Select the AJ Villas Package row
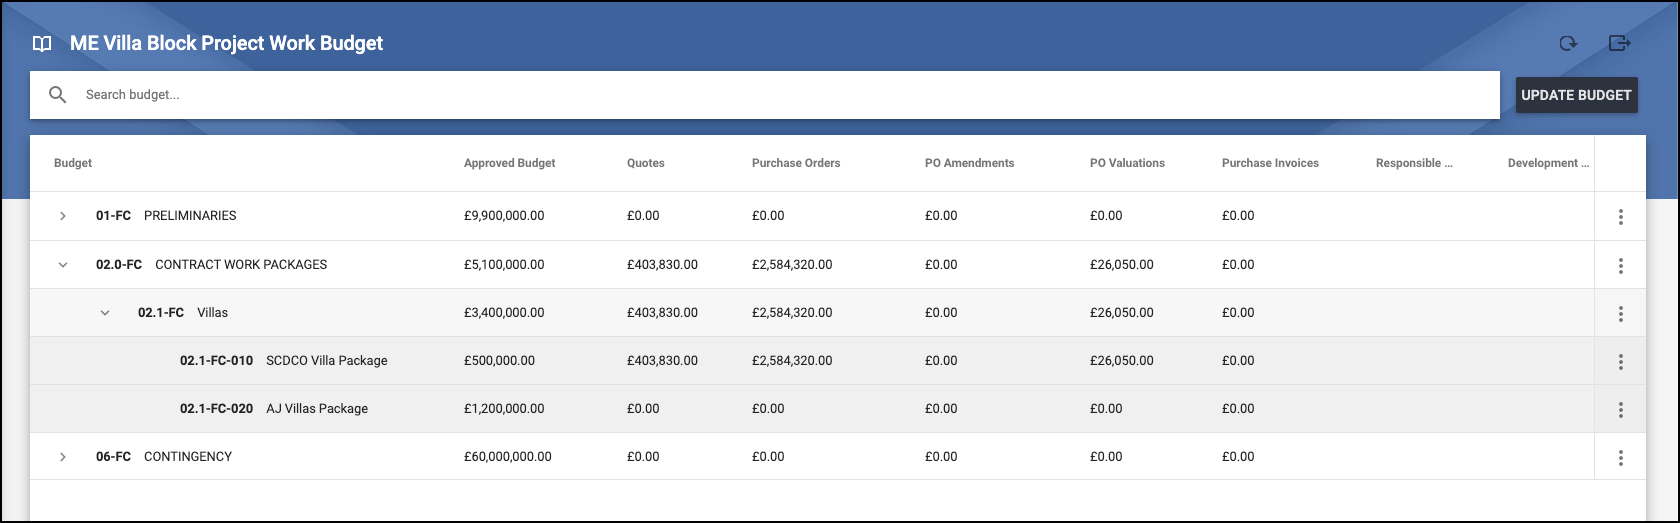The height and width of the screenshot is (523, 1680). click(316, 409)
